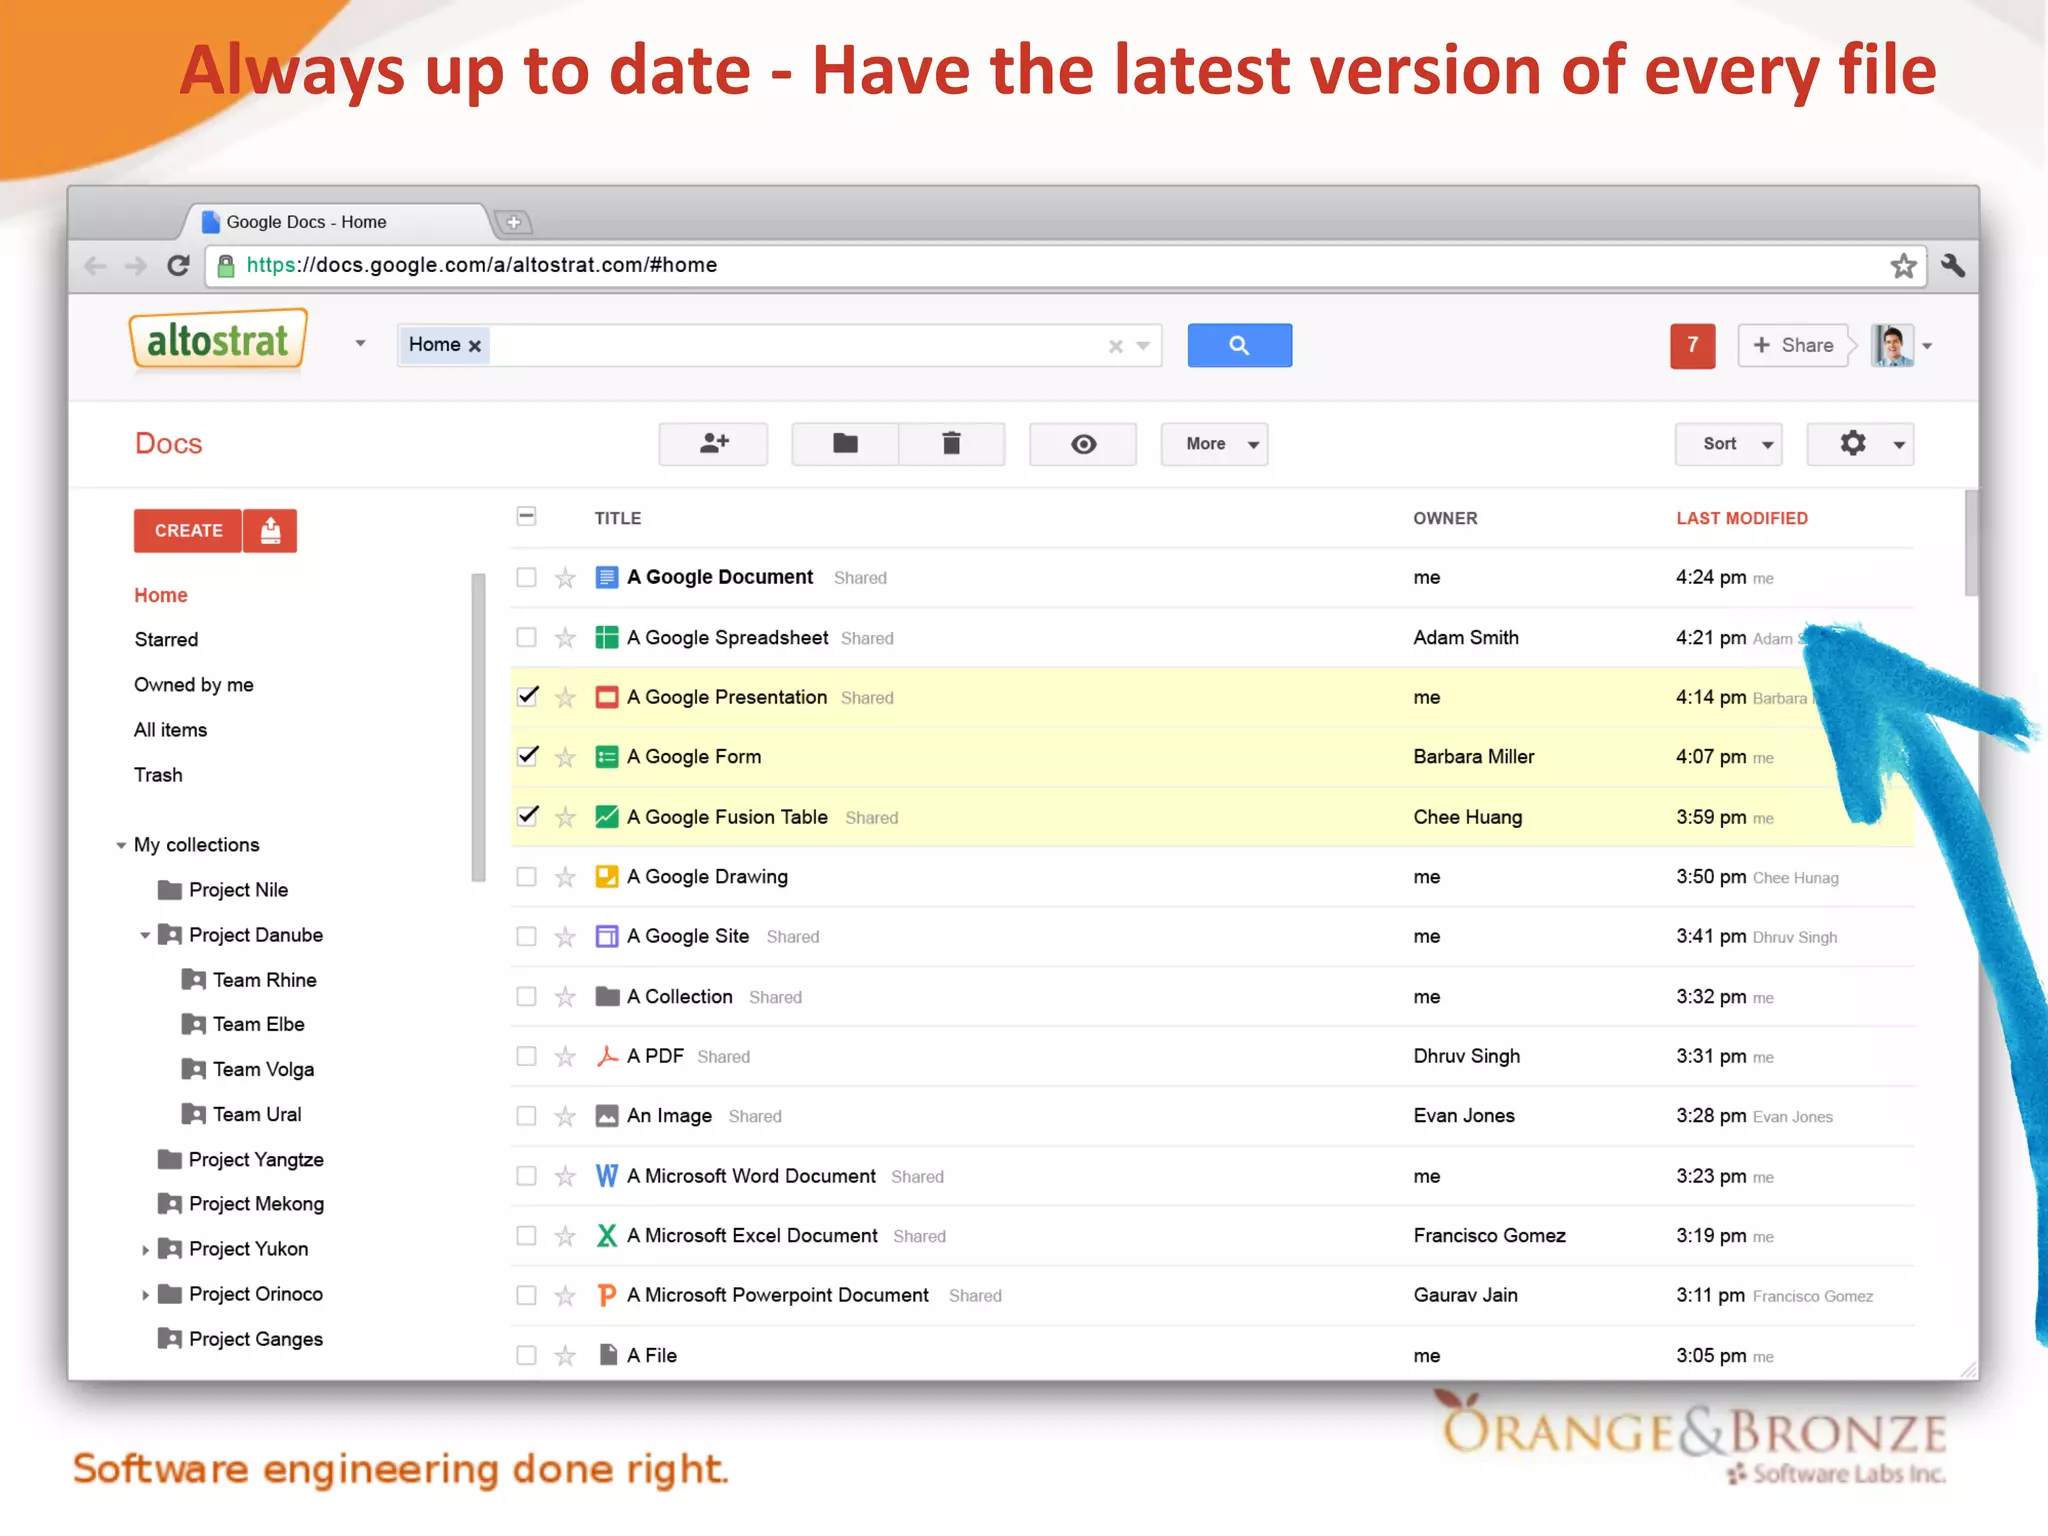The height and width of the screenshot is (1536, 2048).
Task: Check the An Image checkbox
Action: (x=526, y=1116)
